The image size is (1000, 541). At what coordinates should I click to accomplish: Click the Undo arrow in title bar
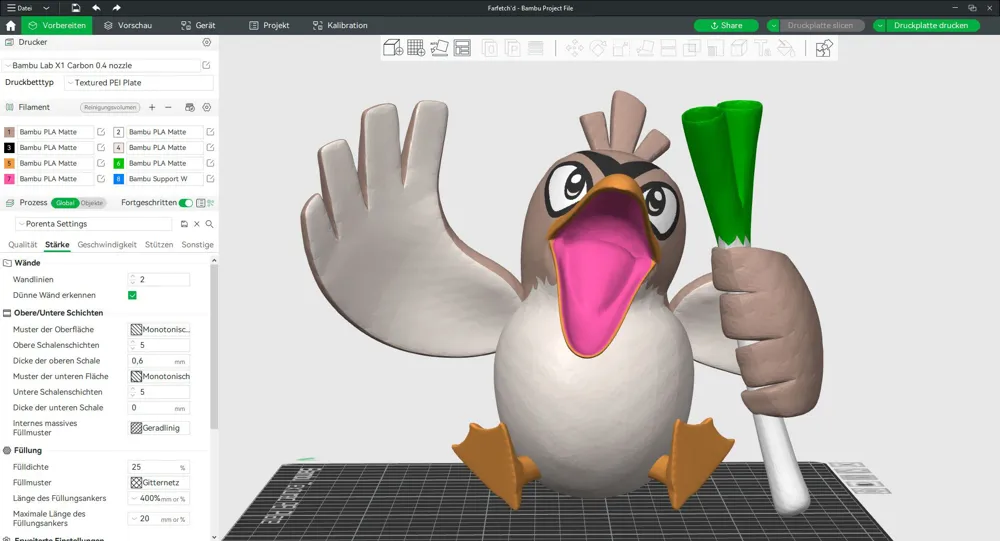pos(96,8)
